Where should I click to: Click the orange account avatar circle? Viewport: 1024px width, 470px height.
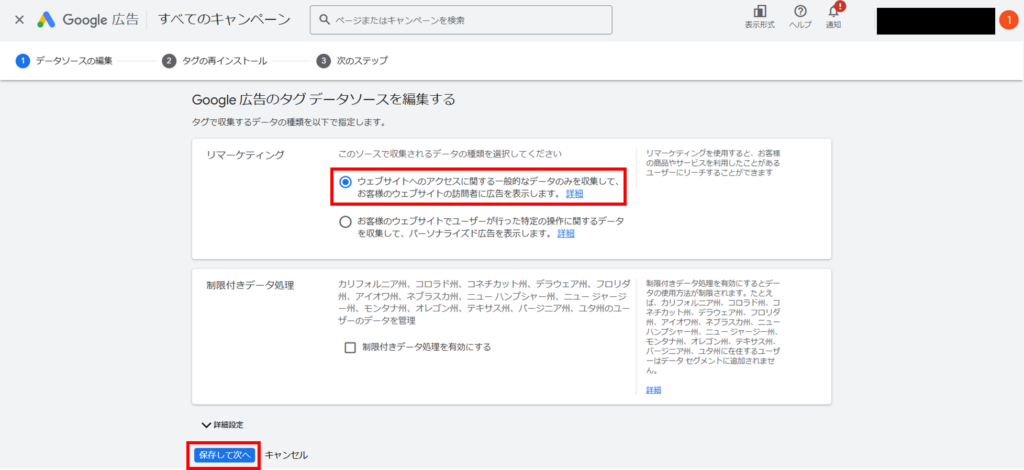pyautogui.click(x=1008, y=20)
